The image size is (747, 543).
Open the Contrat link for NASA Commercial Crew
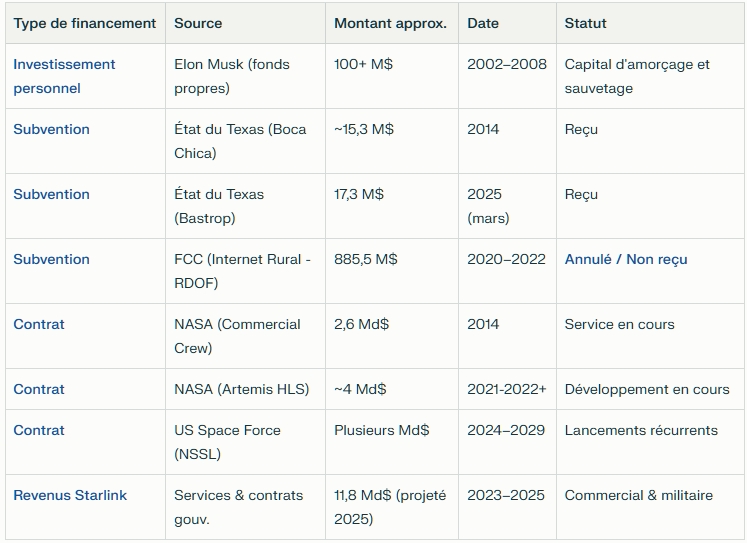[x=39, y=324]
